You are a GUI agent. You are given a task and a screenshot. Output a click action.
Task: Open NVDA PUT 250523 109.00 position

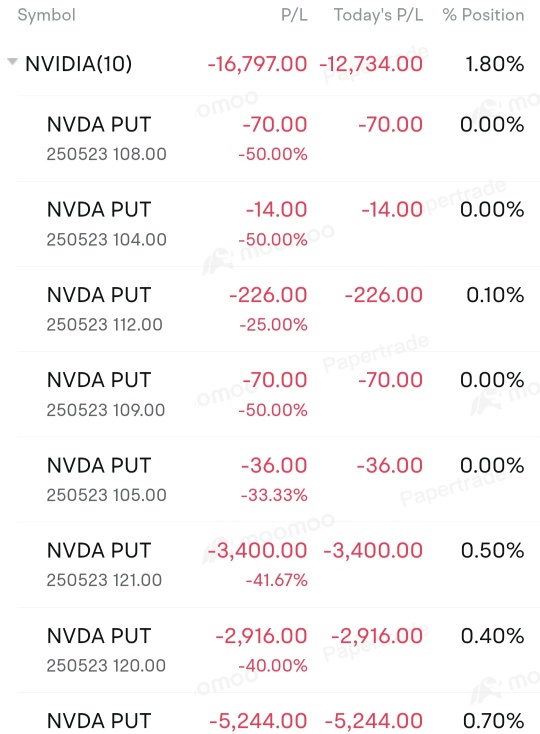[x=278, y=394]
